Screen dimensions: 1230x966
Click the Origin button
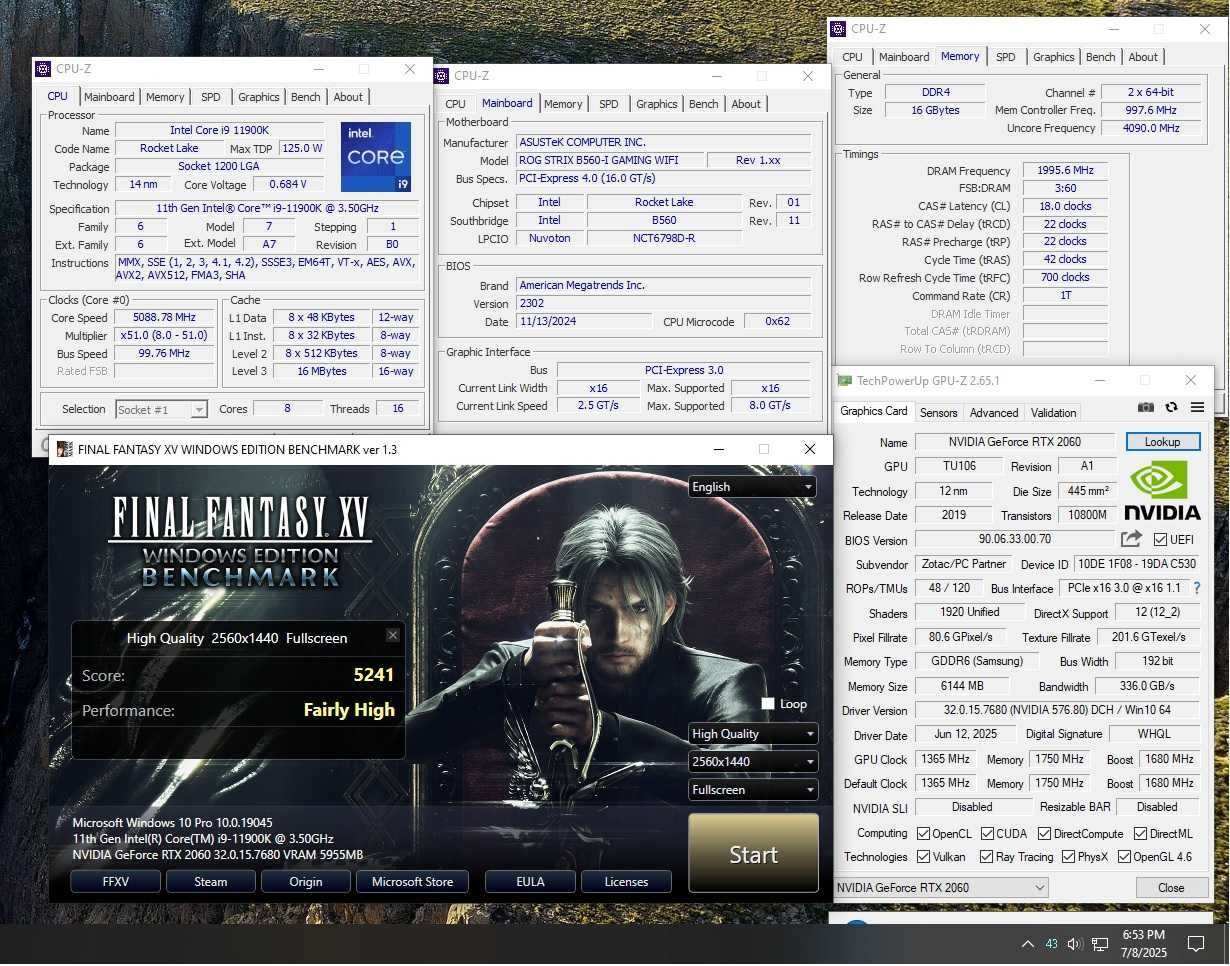point(306,882)
